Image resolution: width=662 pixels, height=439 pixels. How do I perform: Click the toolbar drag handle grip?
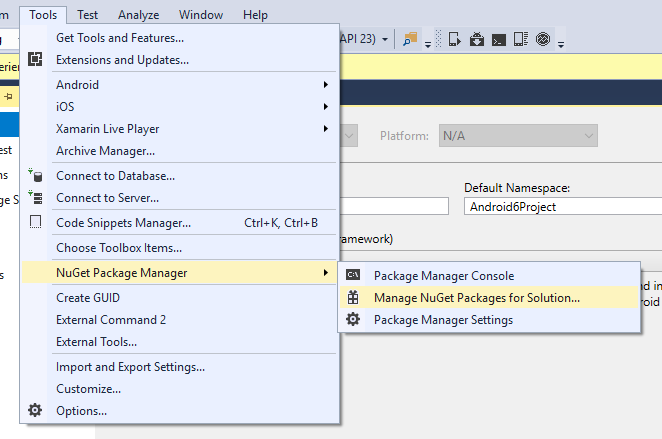[439, 39]
